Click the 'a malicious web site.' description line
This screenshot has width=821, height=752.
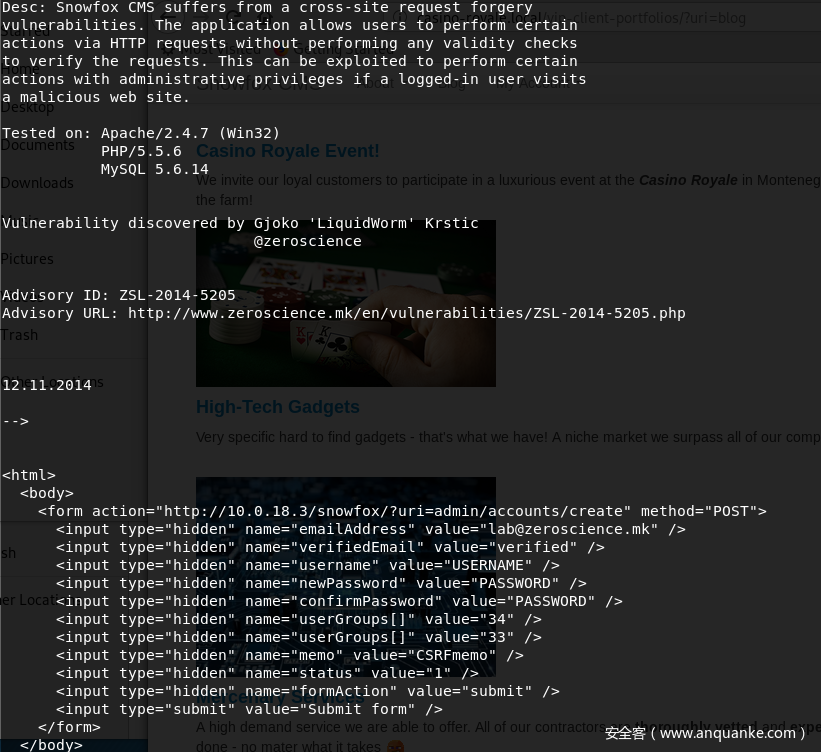(96, 97)
